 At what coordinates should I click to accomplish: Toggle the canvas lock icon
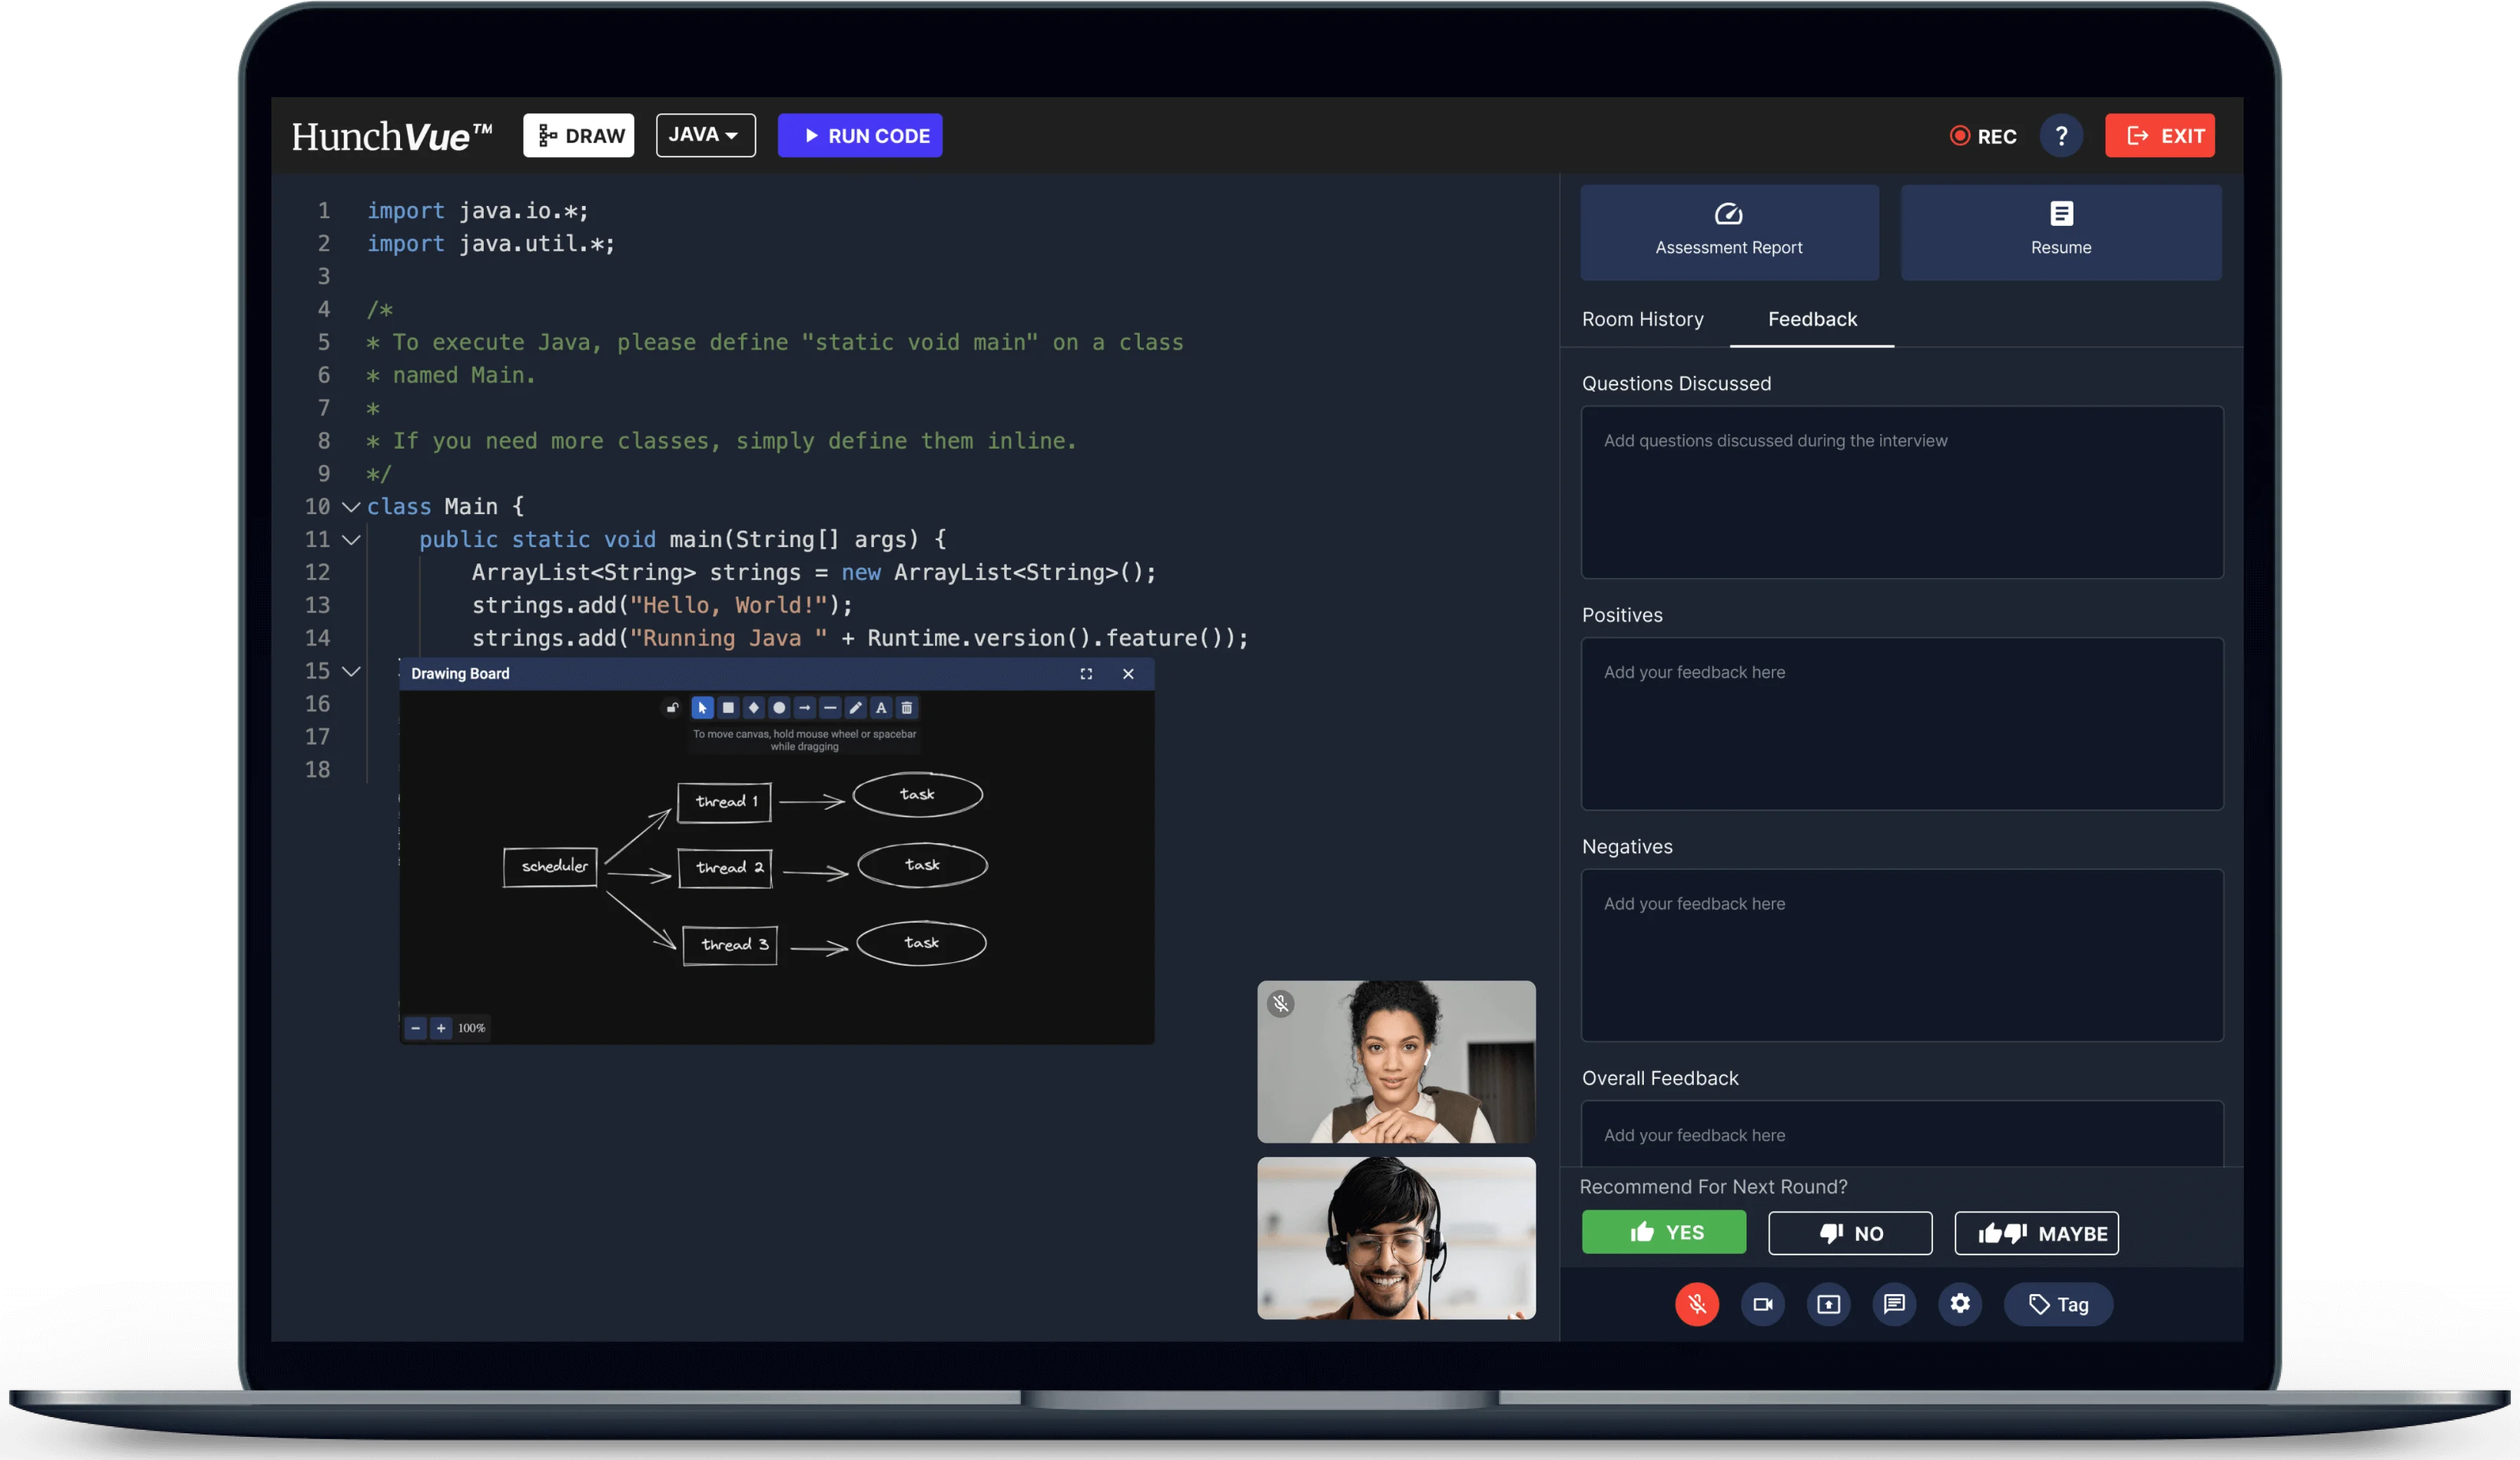(672, 708)
